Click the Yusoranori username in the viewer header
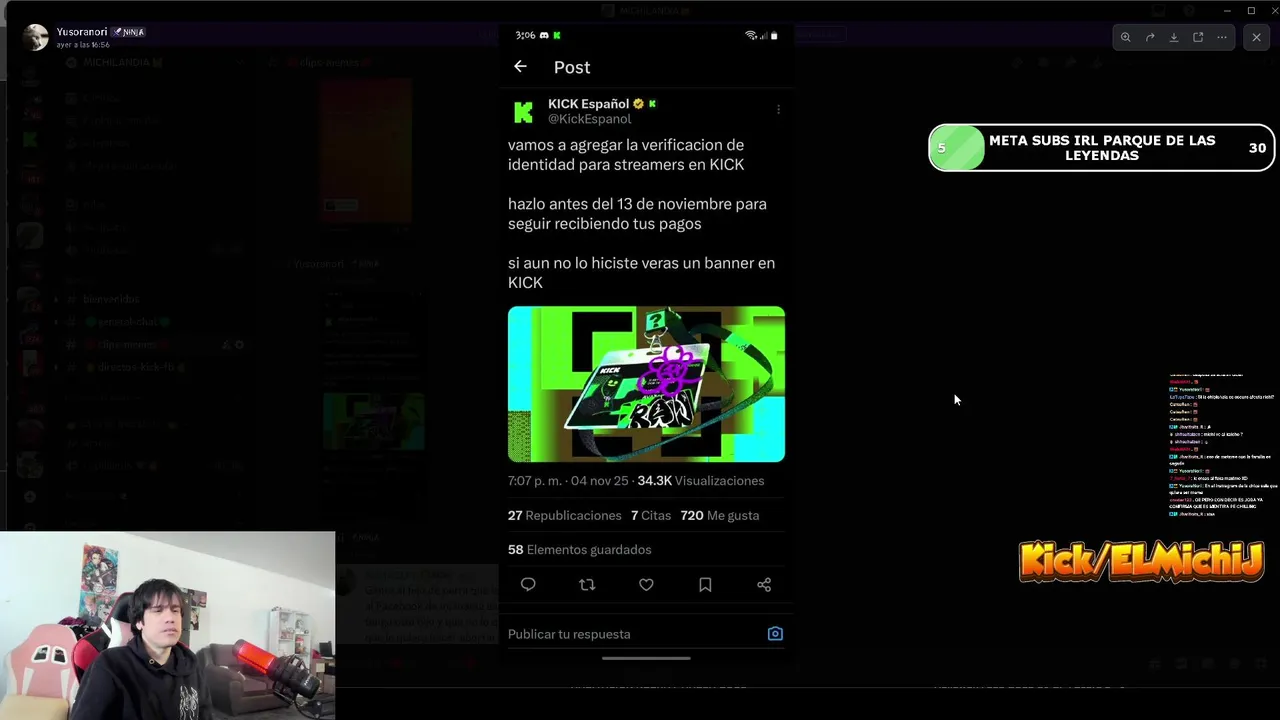Screen dimensions: 1280x720 tap(82, 32)
